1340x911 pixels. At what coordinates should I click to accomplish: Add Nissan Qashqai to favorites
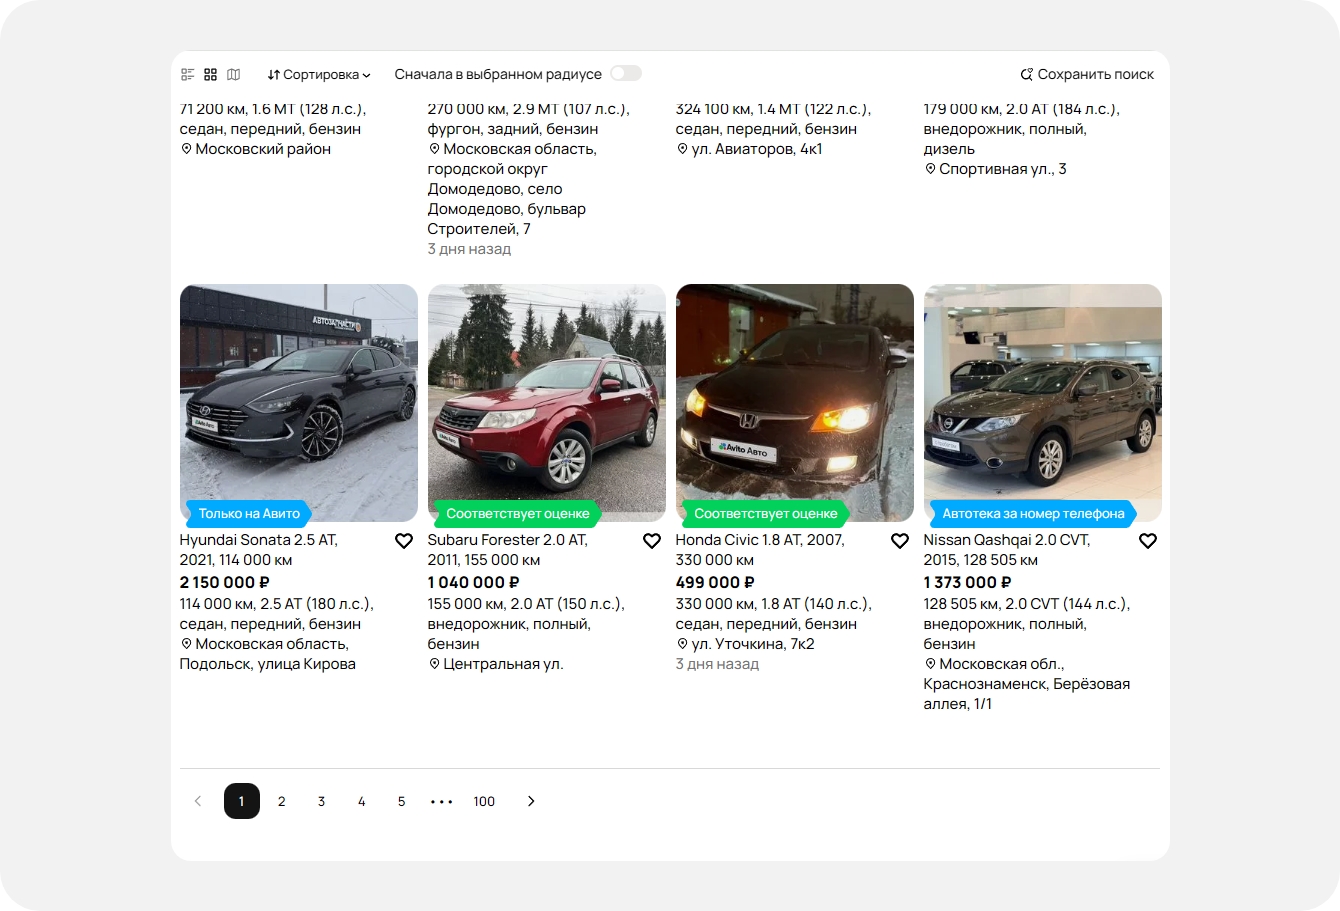point(1148,541)
